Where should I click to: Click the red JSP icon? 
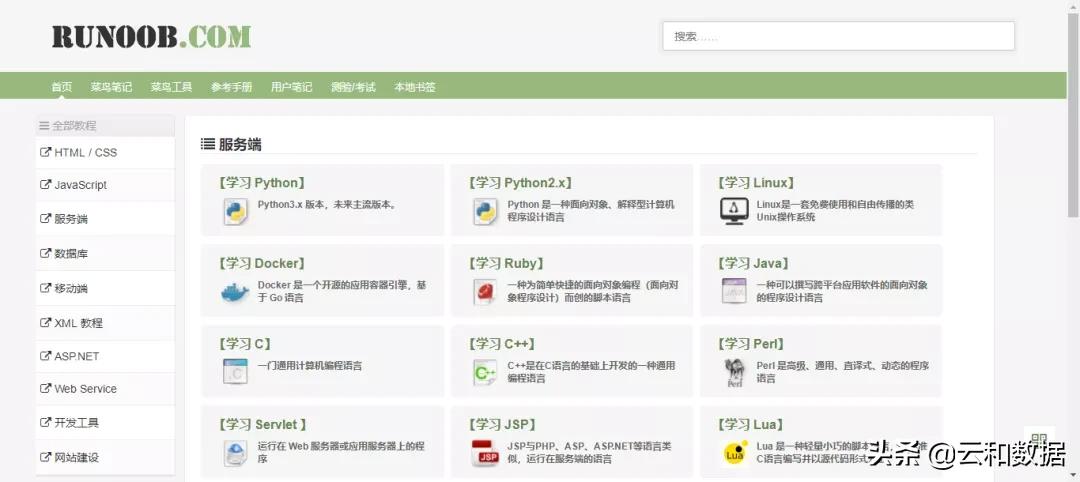(485, 453)
